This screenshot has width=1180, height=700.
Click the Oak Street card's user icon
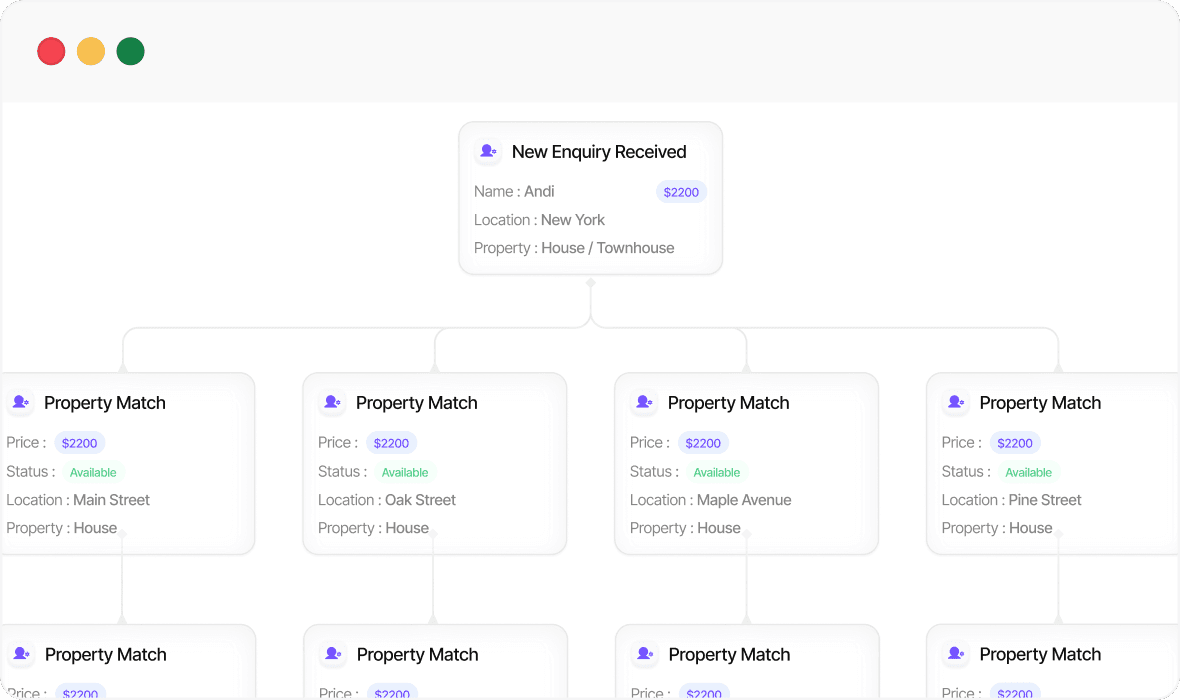(x=332, y=403)
